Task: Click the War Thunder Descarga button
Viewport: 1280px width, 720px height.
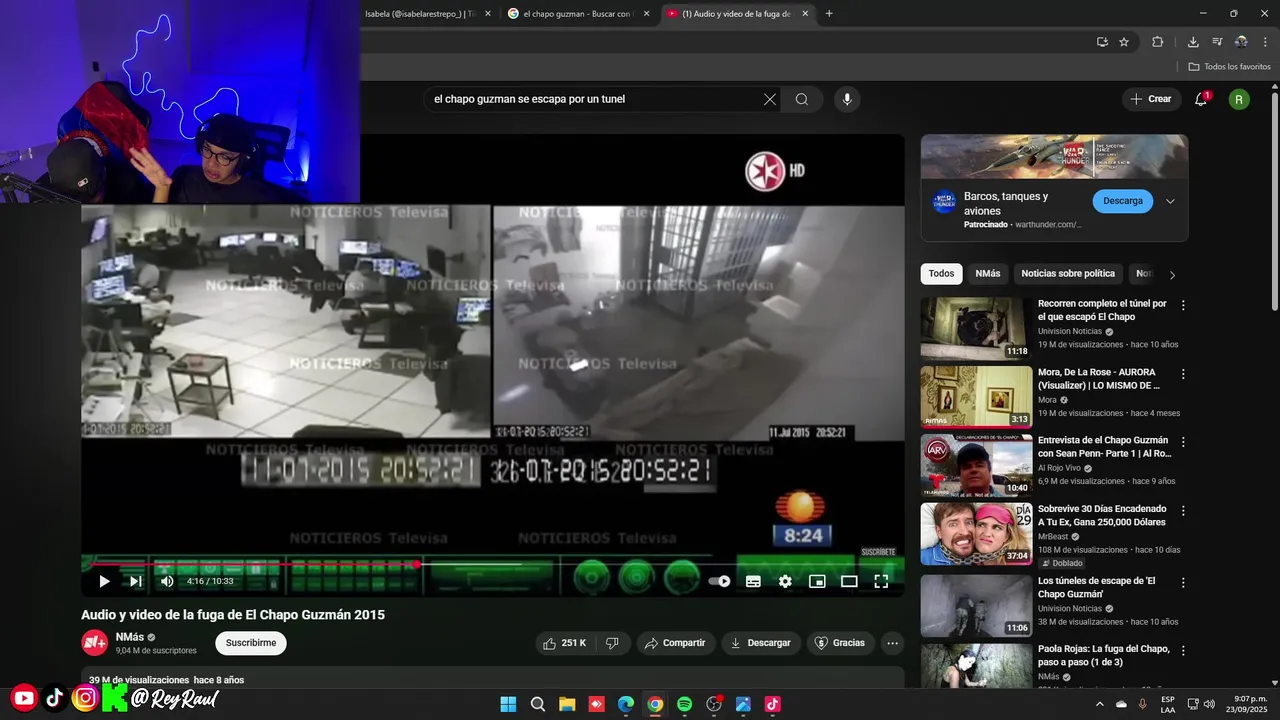Action: click(1122, 201)
